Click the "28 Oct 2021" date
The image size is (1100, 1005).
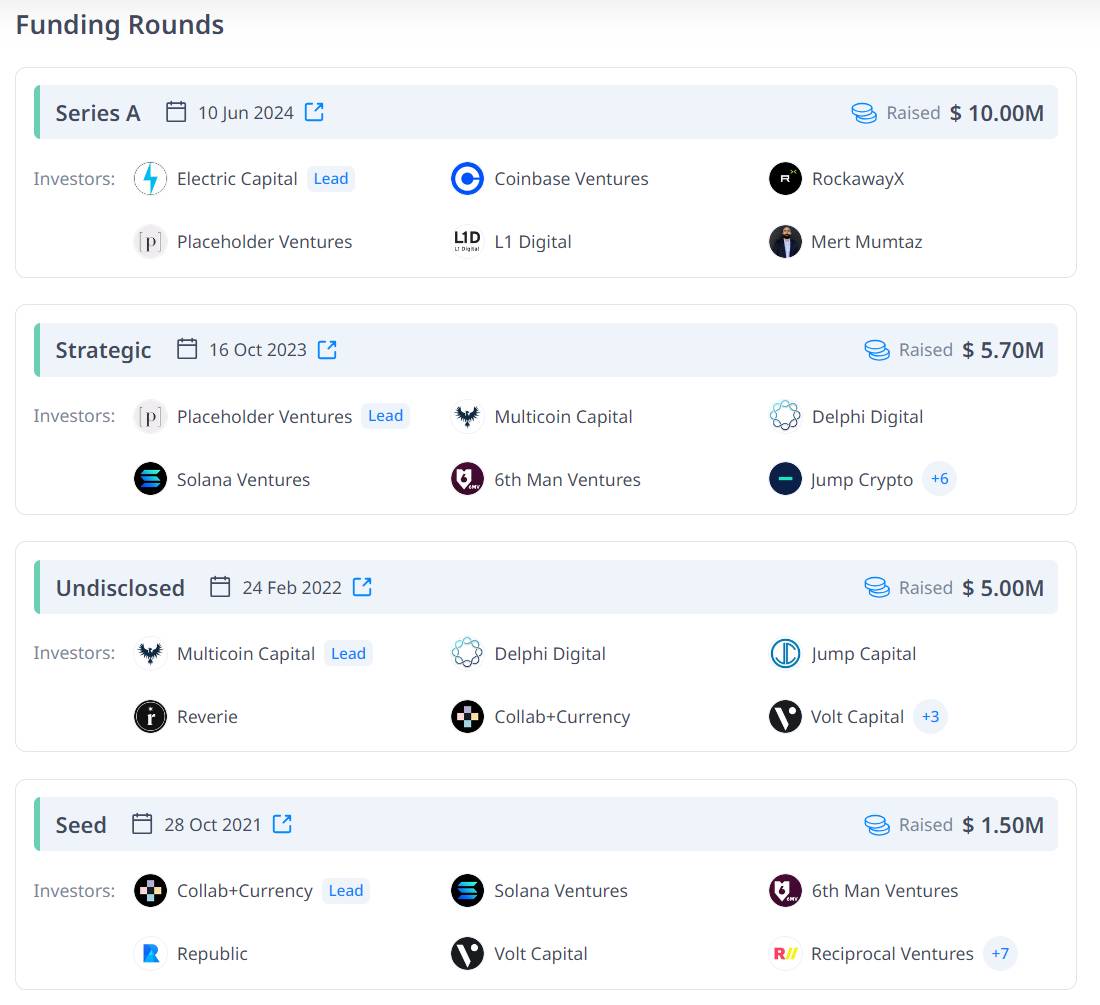tap(213, 825)
